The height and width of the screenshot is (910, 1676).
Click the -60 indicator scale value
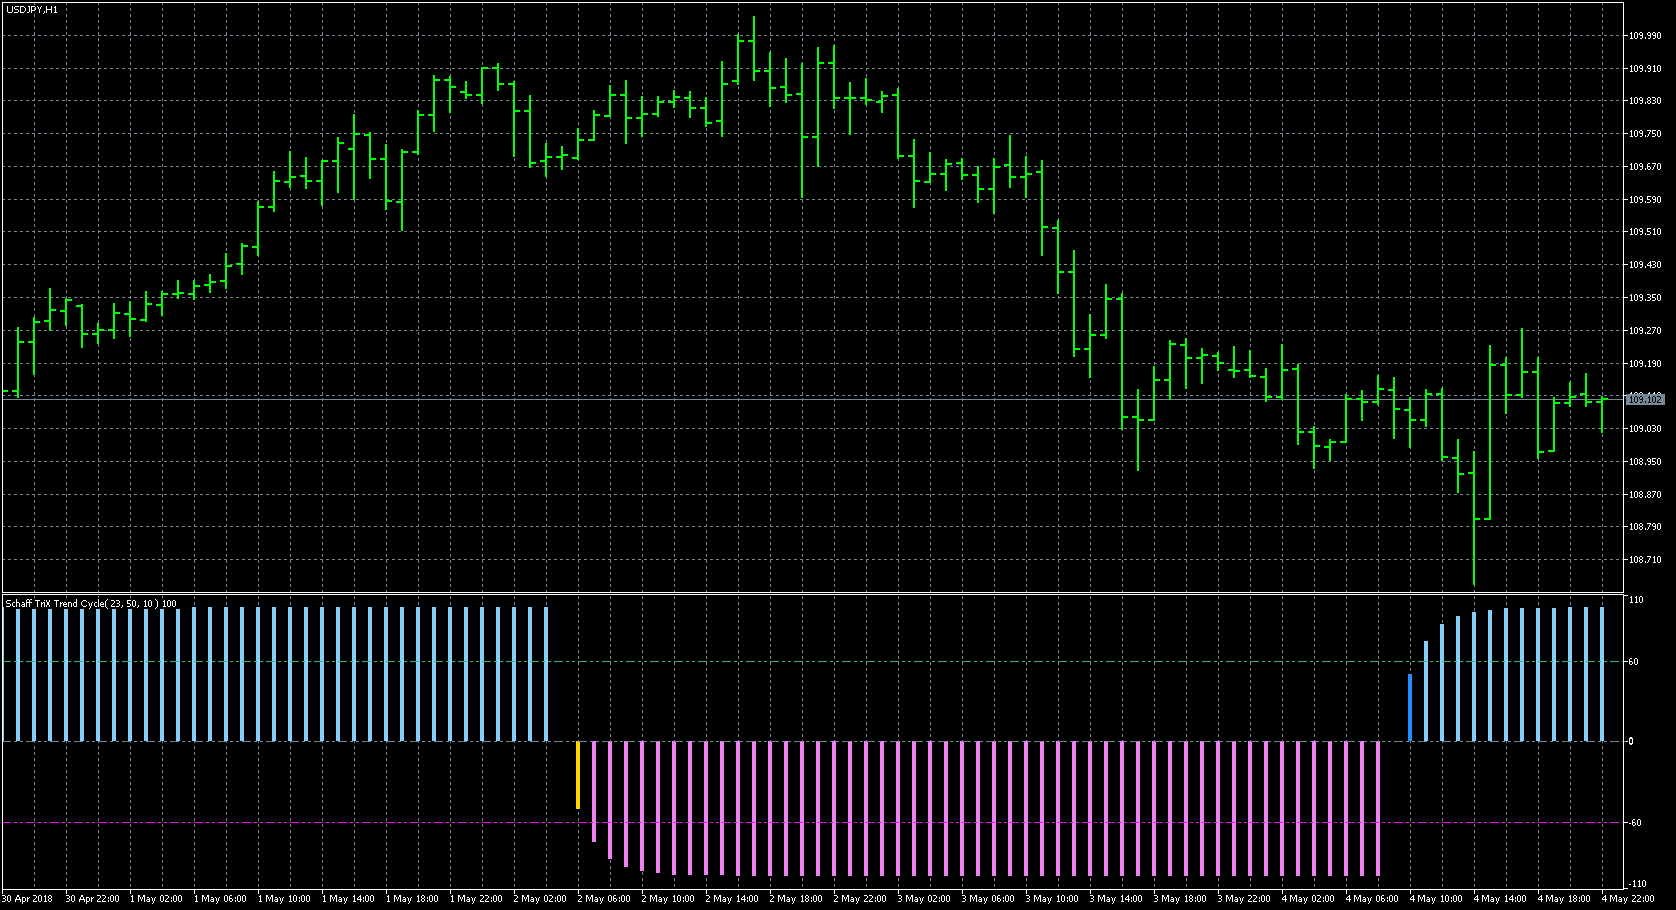point(1635,823)
